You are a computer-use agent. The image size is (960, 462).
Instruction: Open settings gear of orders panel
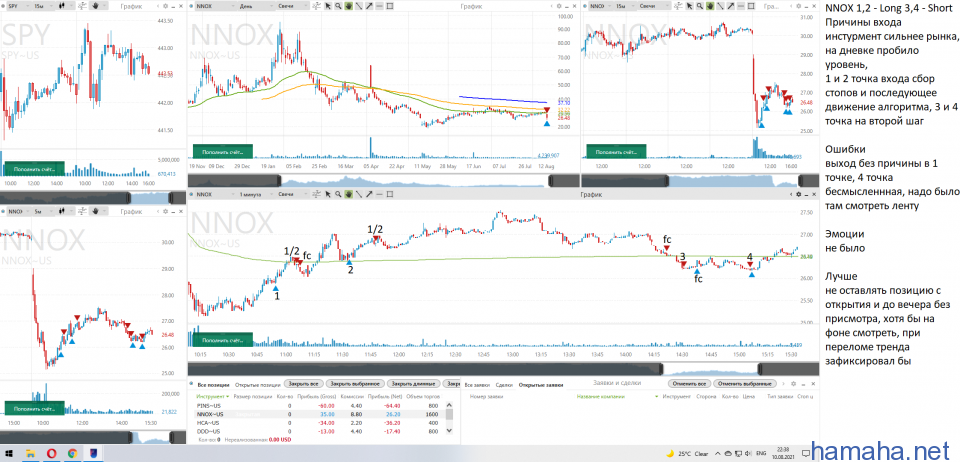pos(794,383)
